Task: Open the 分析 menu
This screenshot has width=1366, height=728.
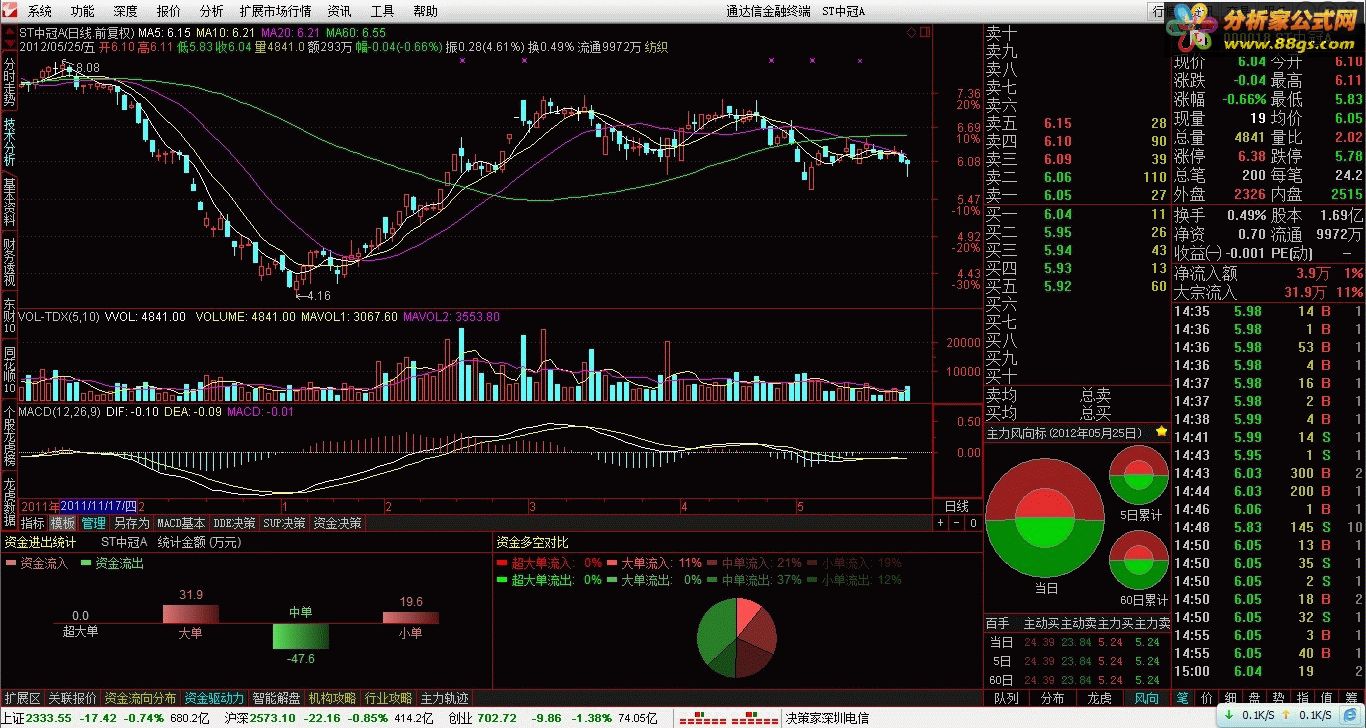Action: (212, 12)
